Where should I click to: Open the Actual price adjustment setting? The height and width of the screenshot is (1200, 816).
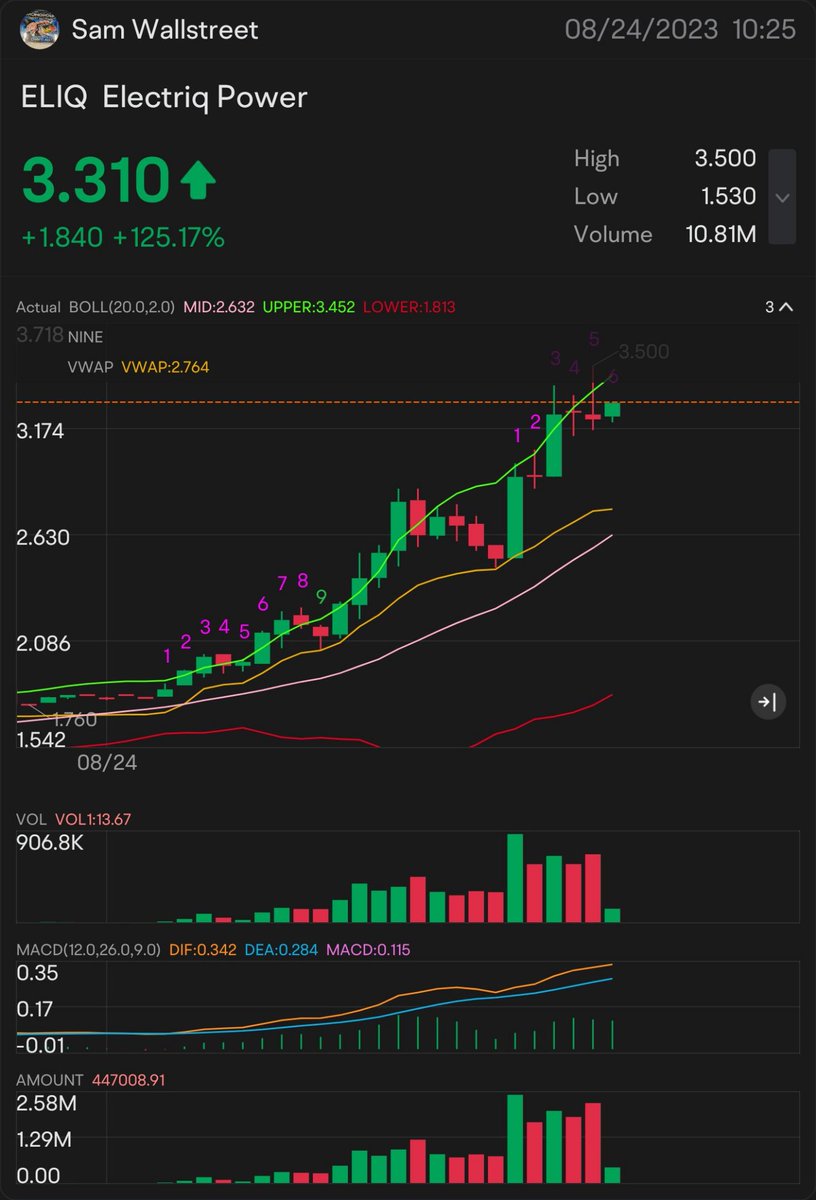pos(39,307)
